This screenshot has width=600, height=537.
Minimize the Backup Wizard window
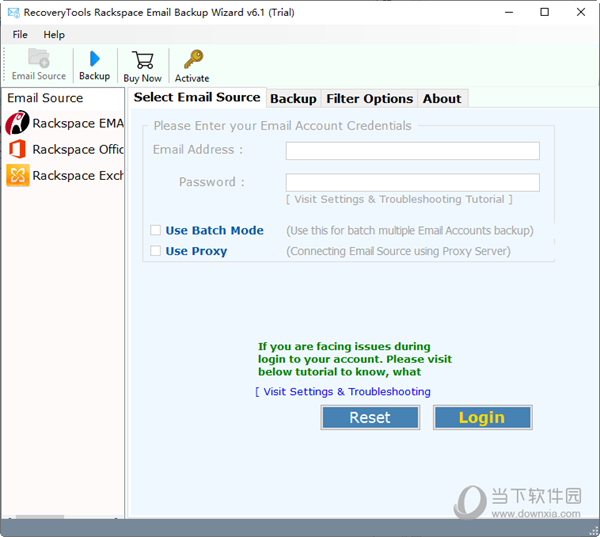coord(509,12)
